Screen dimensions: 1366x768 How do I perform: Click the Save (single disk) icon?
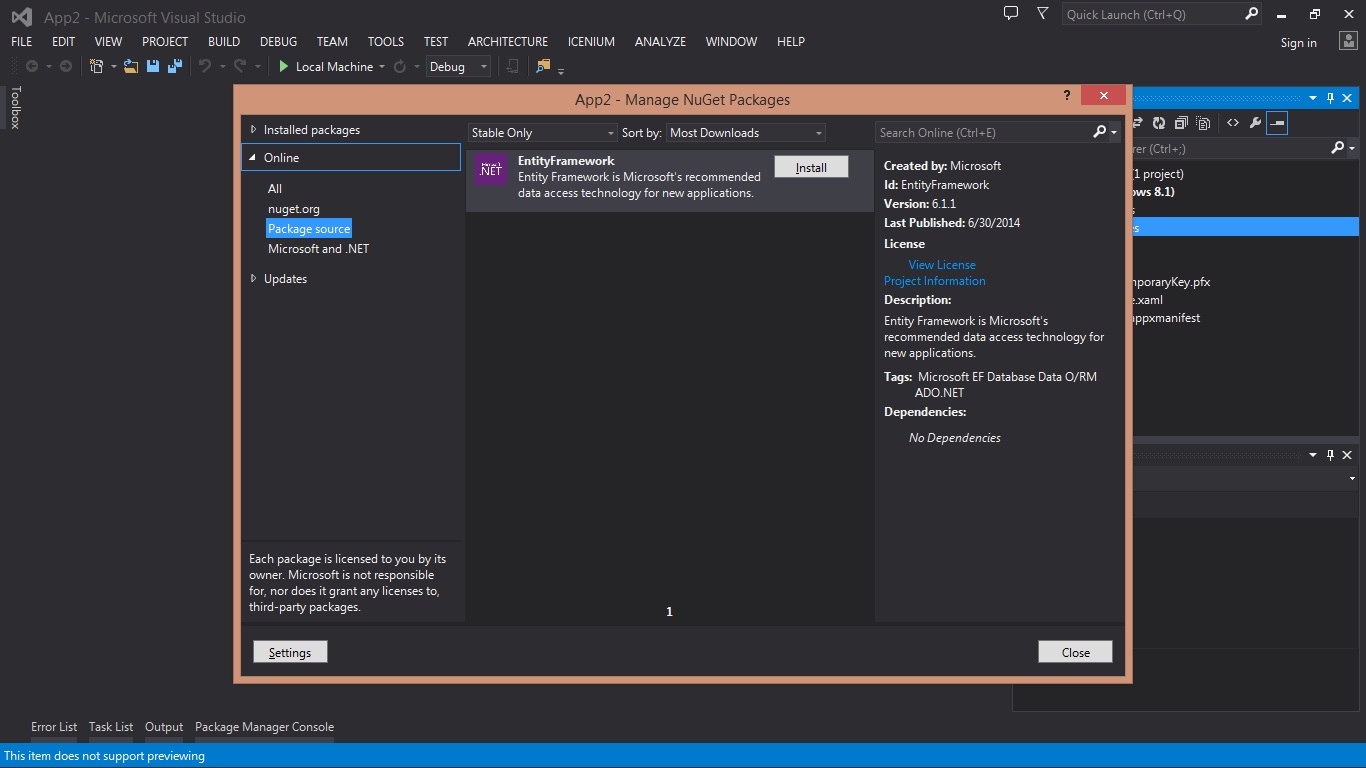tap(153, 67)
